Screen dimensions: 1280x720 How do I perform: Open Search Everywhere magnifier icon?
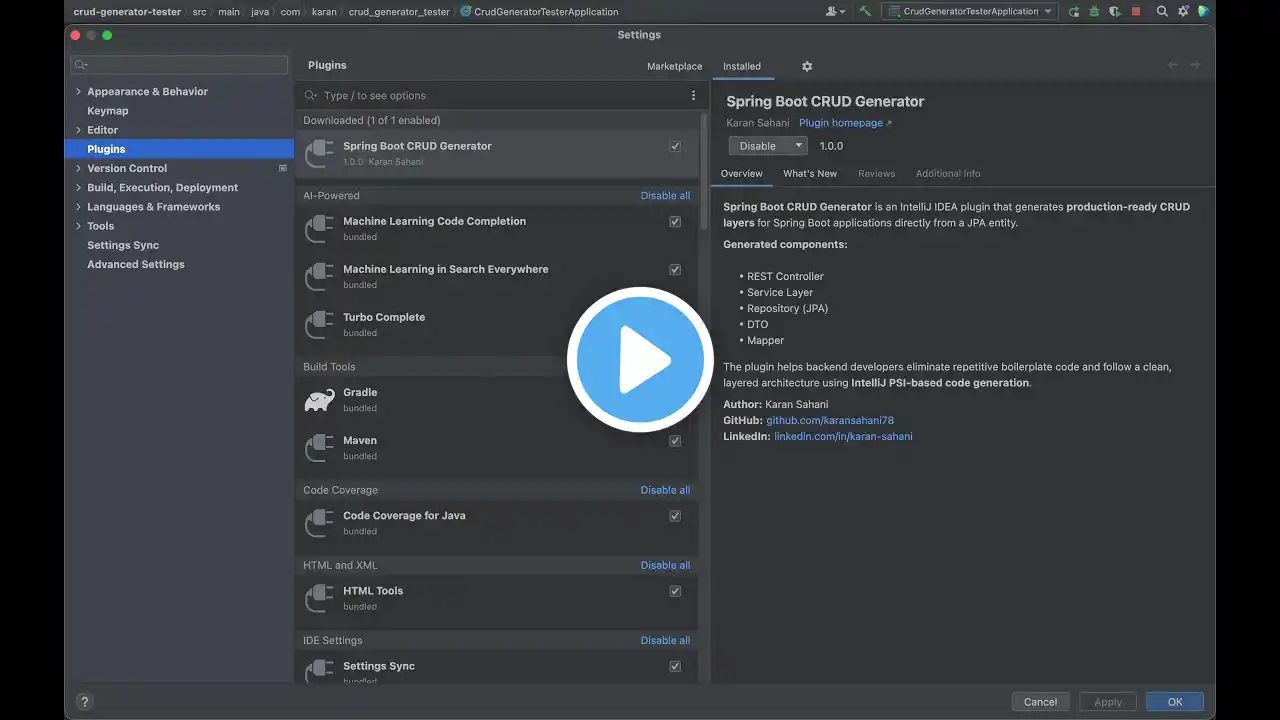coord(1162,11)
